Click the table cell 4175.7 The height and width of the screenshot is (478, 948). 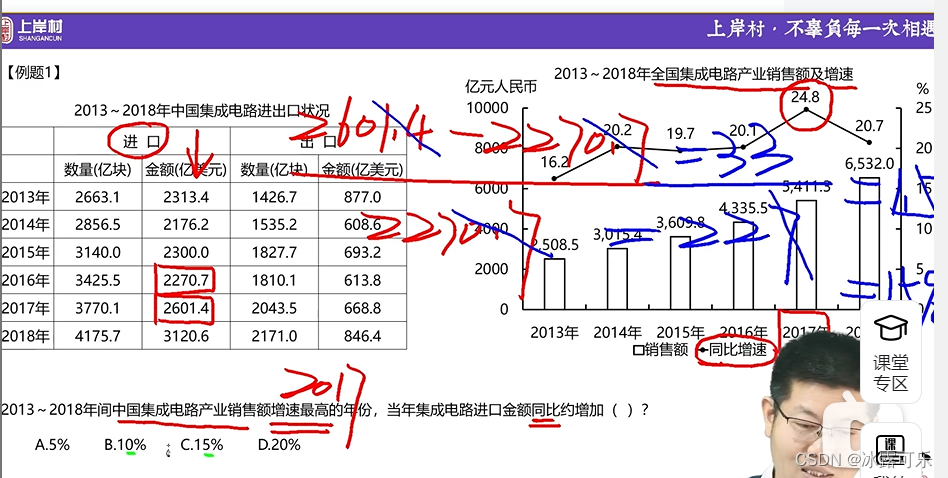(98, 336)
